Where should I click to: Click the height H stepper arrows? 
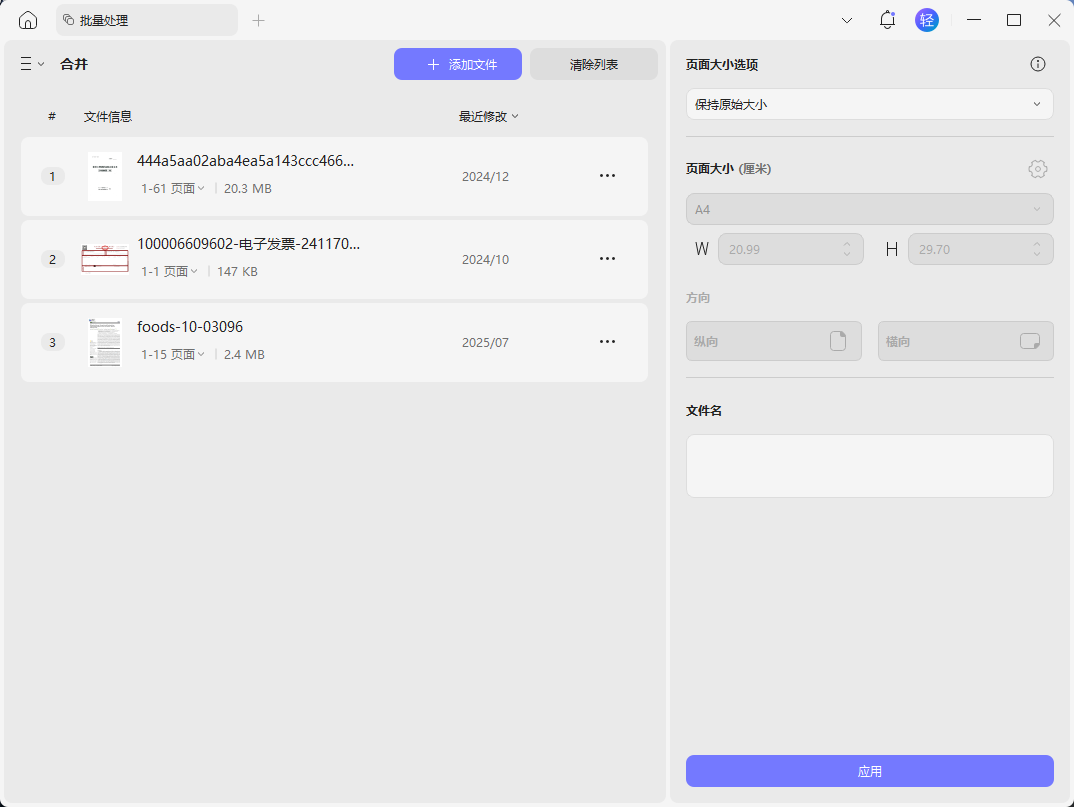1037,249
